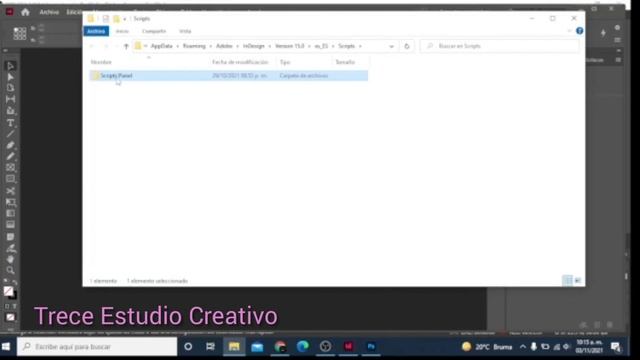
Task: Open Microsoft Edge from the taskbar
Action: (303, 347)
